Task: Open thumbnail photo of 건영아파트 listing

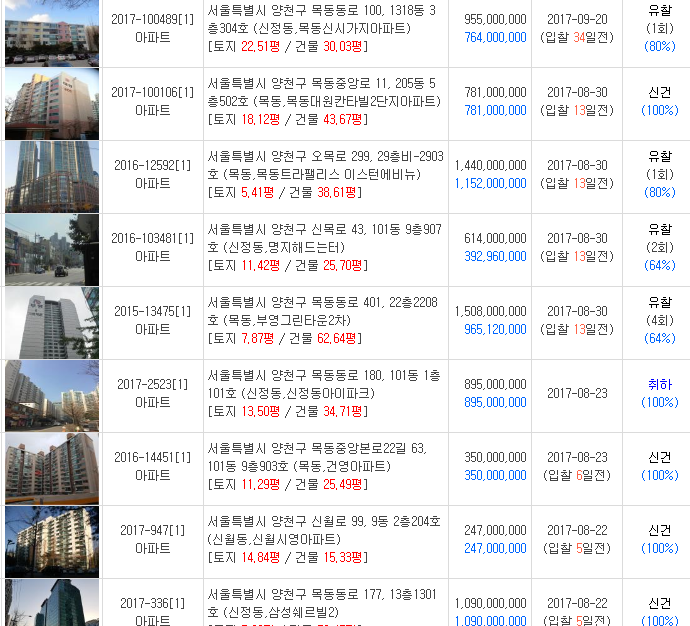Action: (52, 469)
